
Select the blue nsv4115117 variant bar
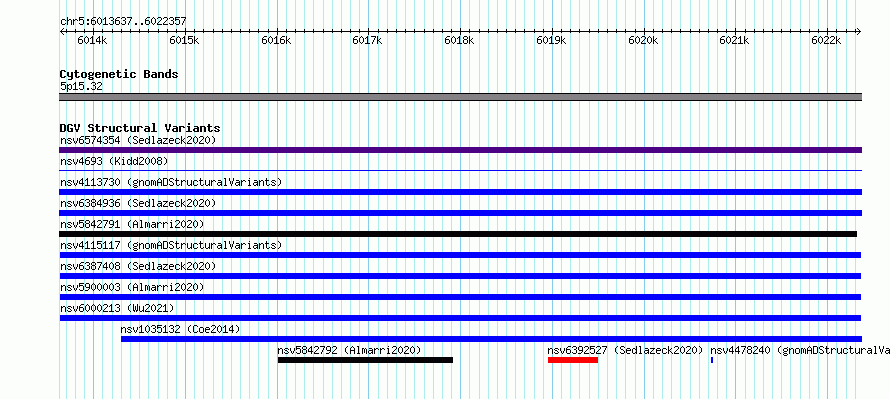tap(460, 255)
